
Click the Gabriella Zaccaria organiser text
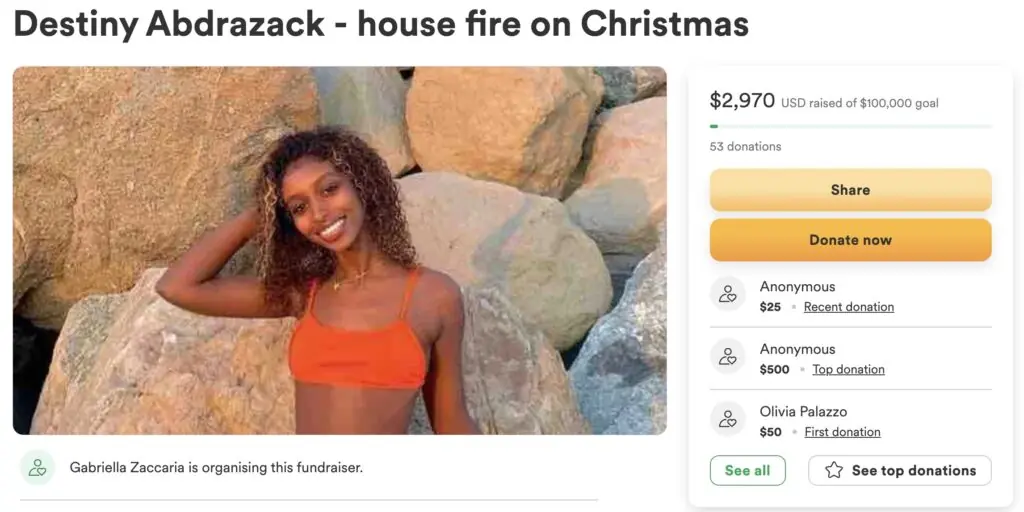(x=216, y=467)
